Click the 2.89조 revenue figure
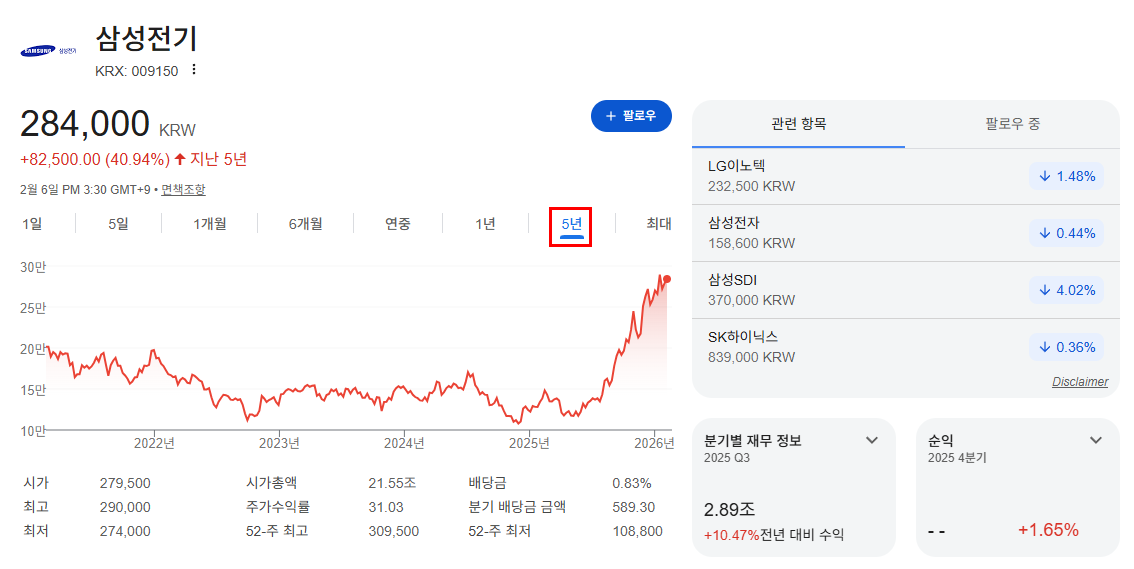The image size is (1134, 569). pos(729,510)
